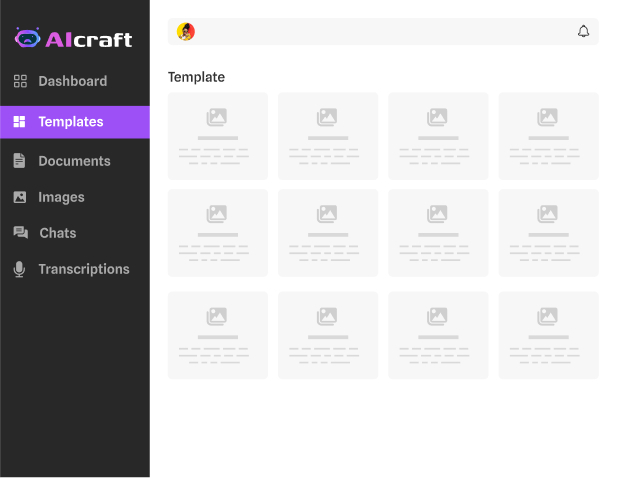
Task: Click the Images picture icon
Action: 20,197
